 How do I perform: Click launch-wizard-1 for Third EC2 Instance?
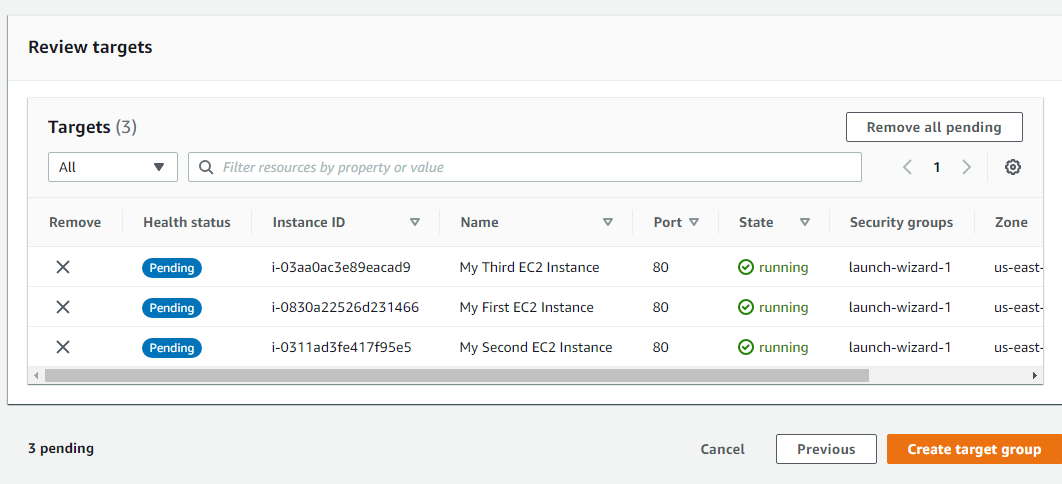(900, 267)
